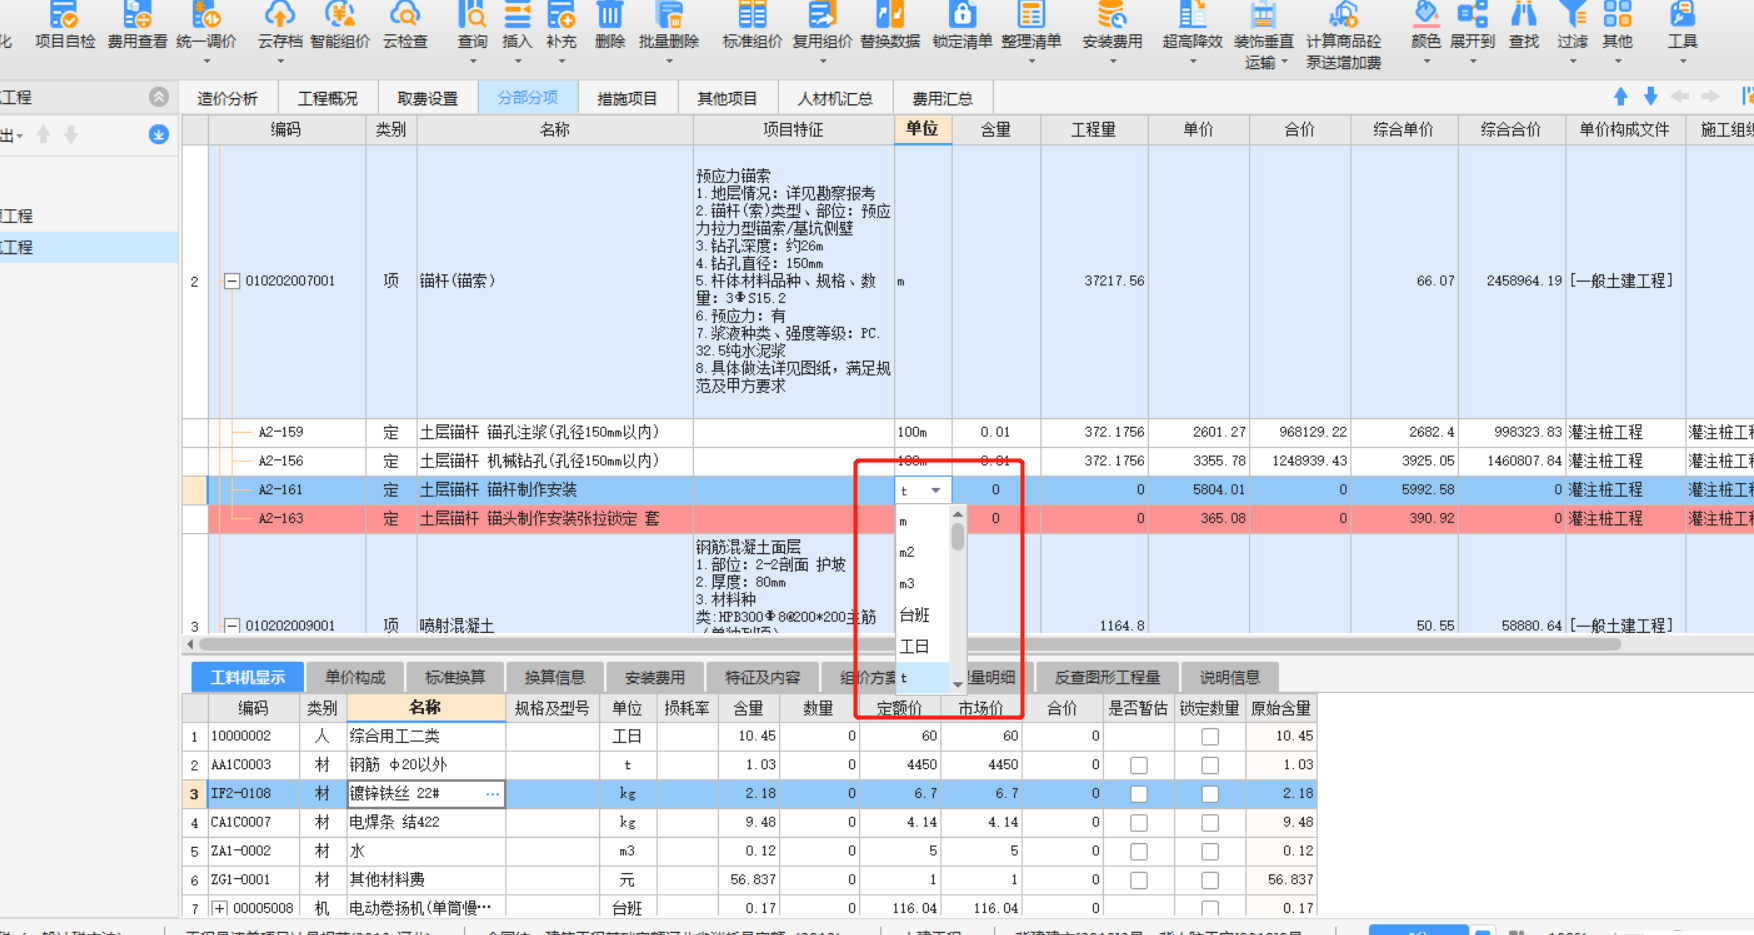1754x935 pixels.
Task: Choose m3 in the unit dropdown list
Action: pyautogui.click(x=907, y=583)
